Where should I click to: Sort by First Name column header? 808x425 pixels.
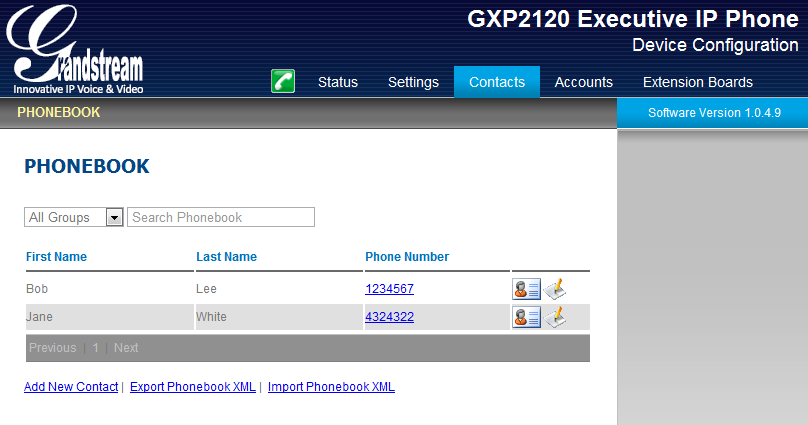click(56, 257)
